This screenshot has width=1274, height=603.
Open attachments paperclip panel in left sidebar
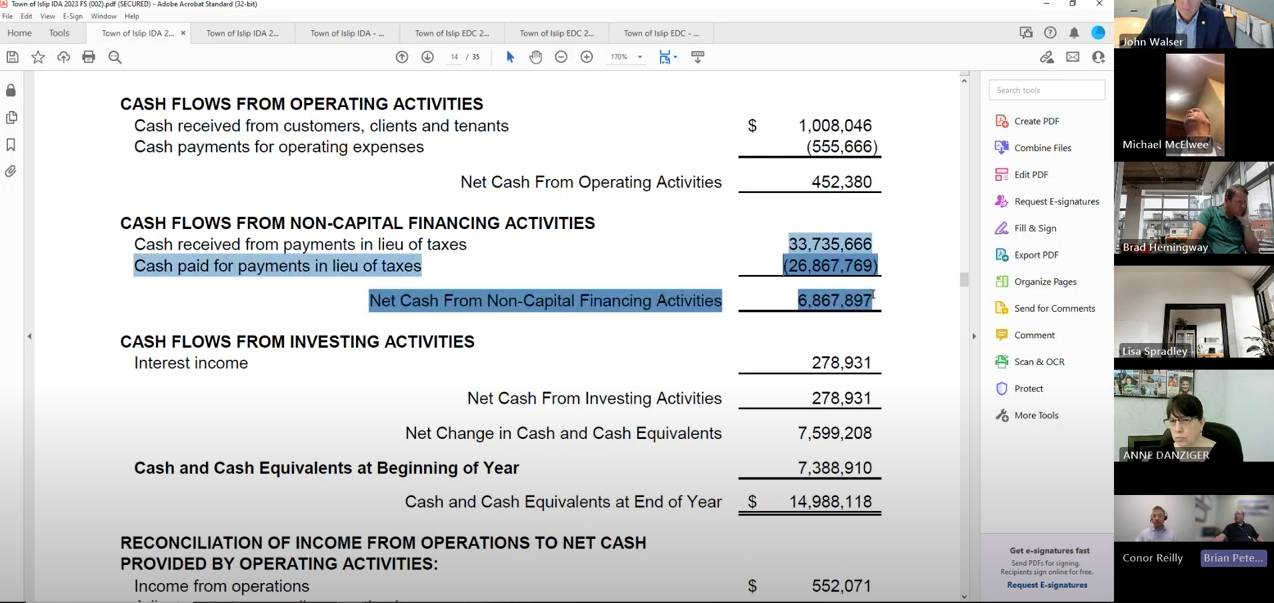tap(11, 171)
